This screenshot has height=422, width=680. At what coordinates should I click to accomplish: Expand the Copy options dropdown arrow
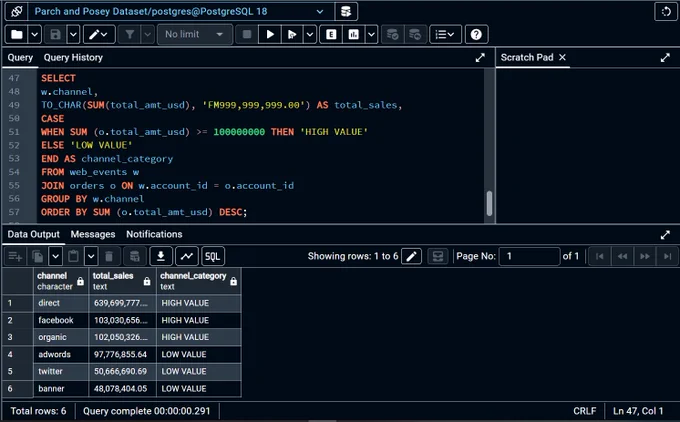[56, 256]
